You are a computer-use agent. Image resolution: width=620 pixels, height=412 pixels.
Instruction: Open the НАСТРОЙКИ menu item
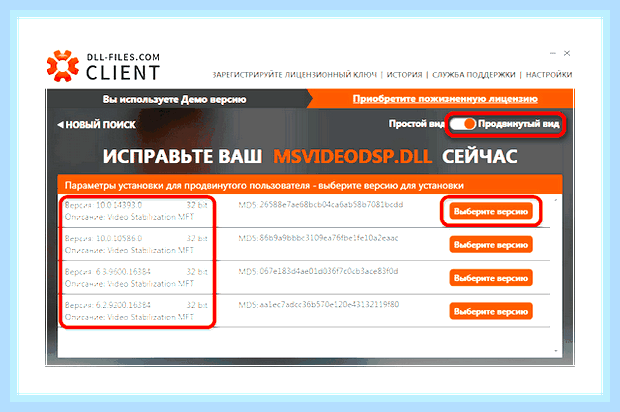(x=549, y=75)
